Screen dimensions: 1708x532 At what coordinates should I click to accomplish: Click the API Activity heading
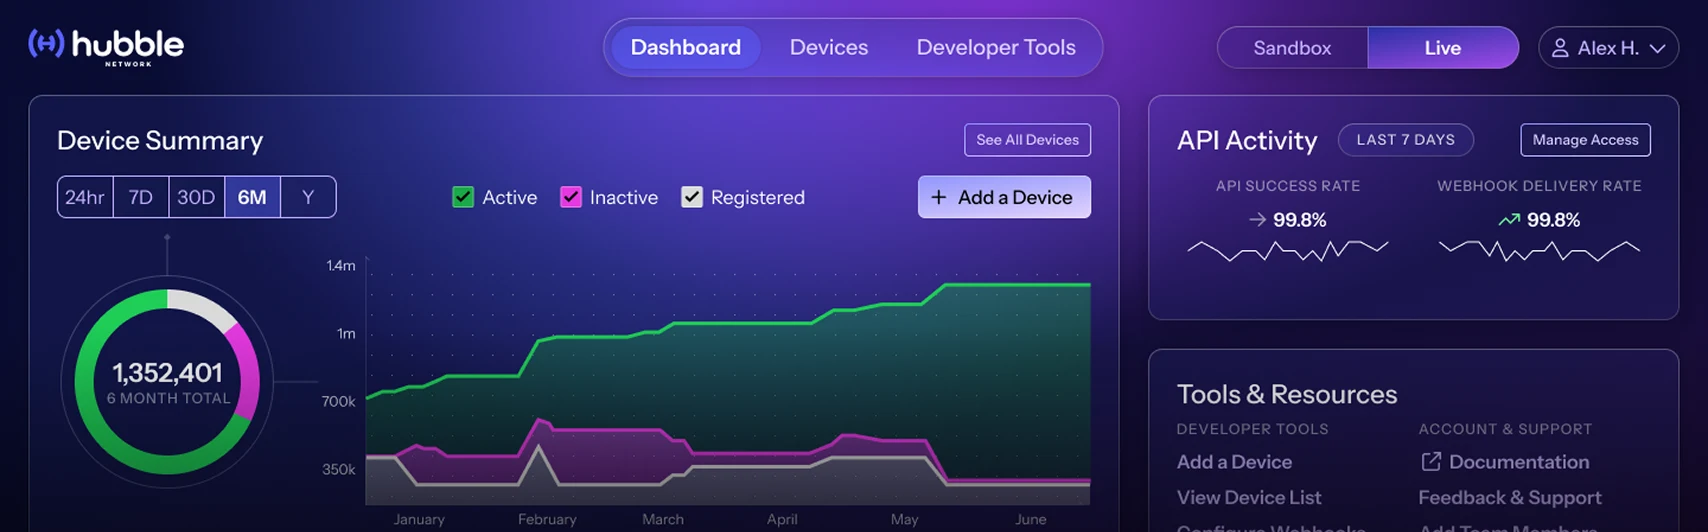[1247, 141]
